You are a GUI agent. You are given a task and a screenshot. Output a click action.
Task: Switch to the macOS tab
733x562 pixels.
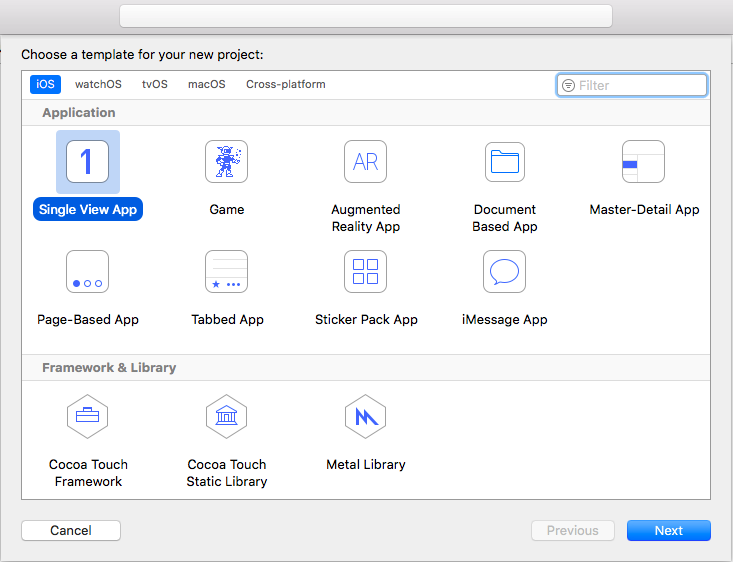pos(207,85)
